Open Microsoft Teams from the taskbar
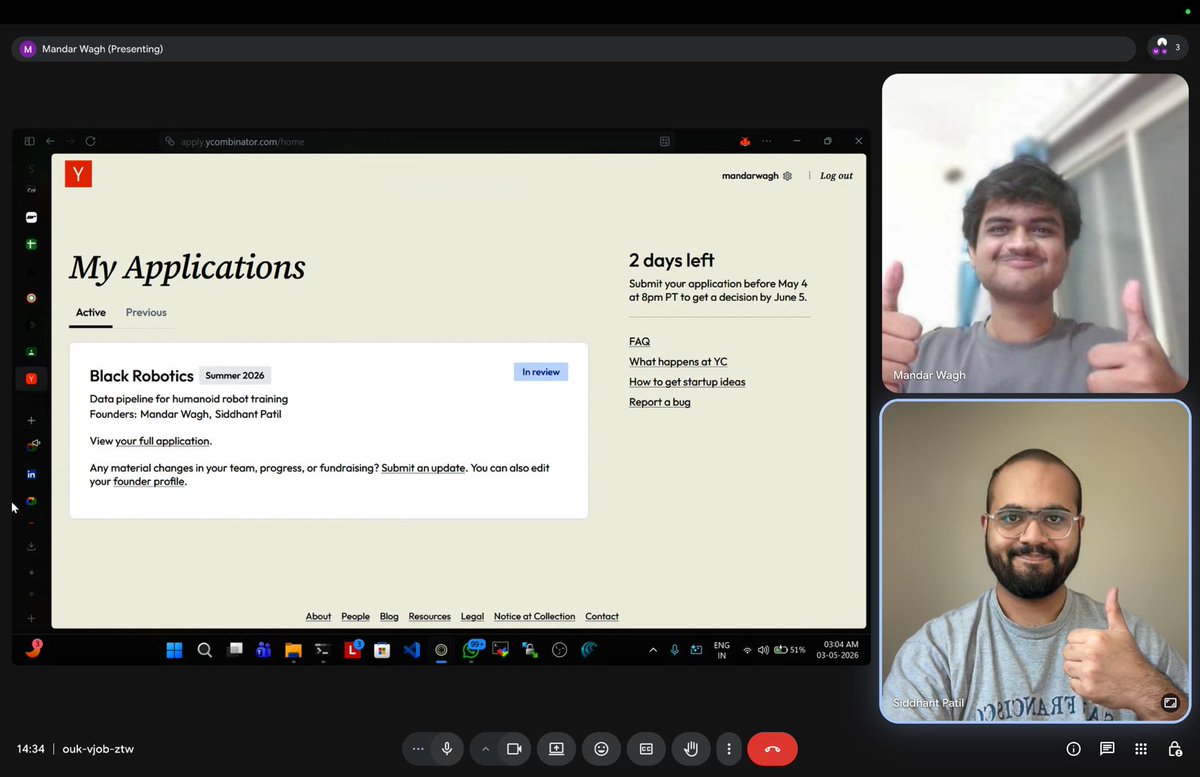Image resolution: width=1200 pixels, height=777 pixels. (x=263, y=650)
